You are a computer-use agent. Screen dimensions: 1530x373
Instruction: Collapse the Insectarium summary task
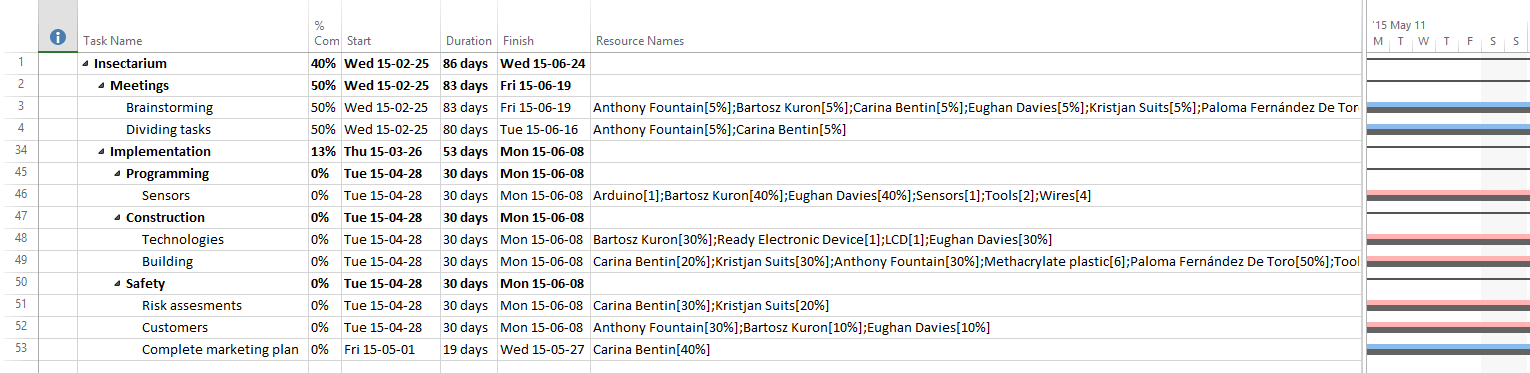pyautogui.click(x=85, y=64)
